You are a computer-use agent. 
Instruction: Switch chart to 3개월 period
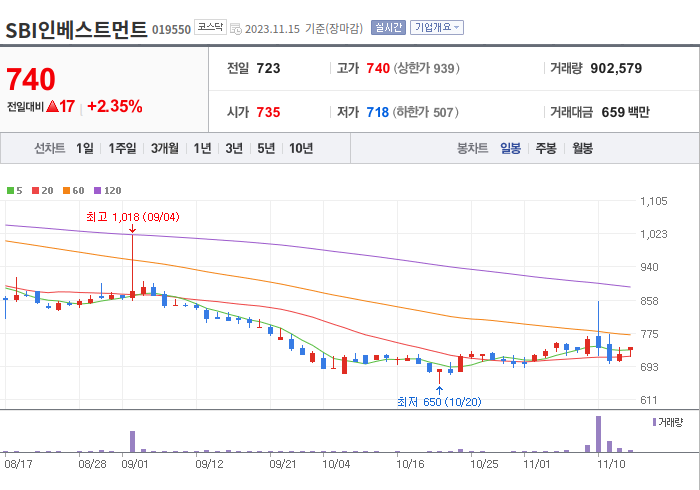165,148
